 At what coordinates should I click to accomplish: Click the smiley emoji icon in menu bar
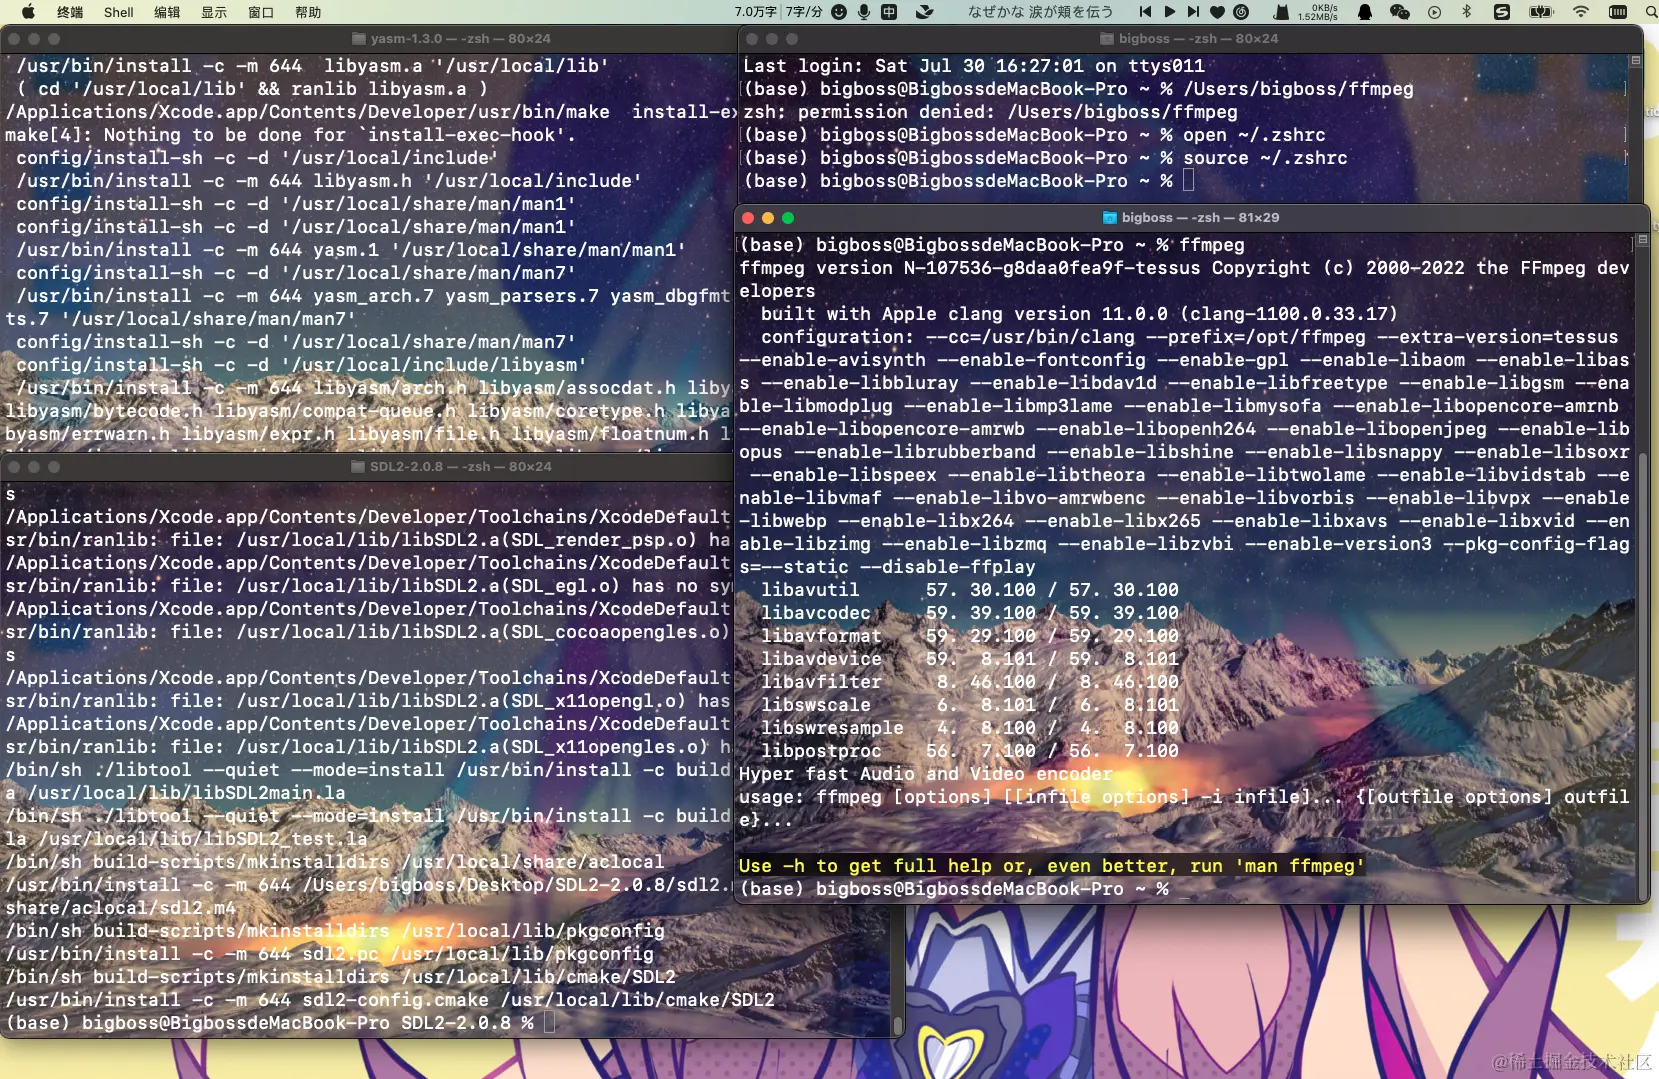pos(839,12)
